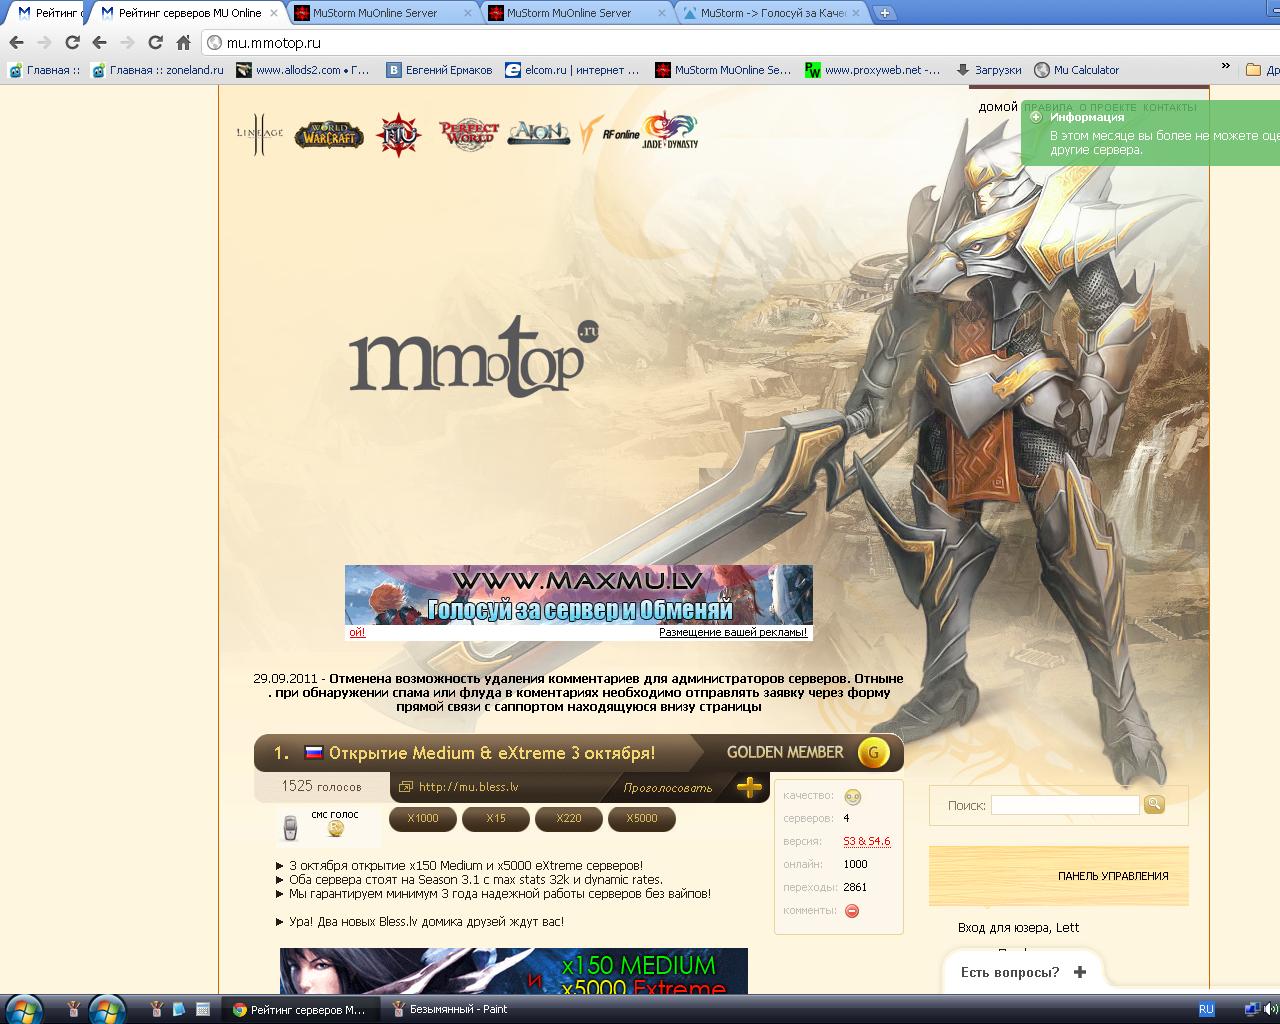Click the volume tray icon

1270,1009
